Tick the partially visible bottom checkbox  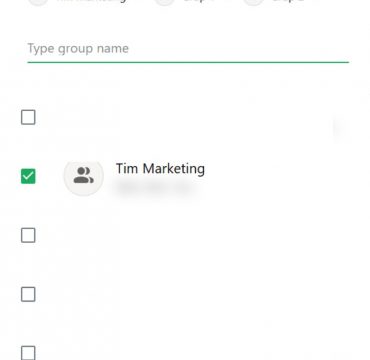[28, 353]
